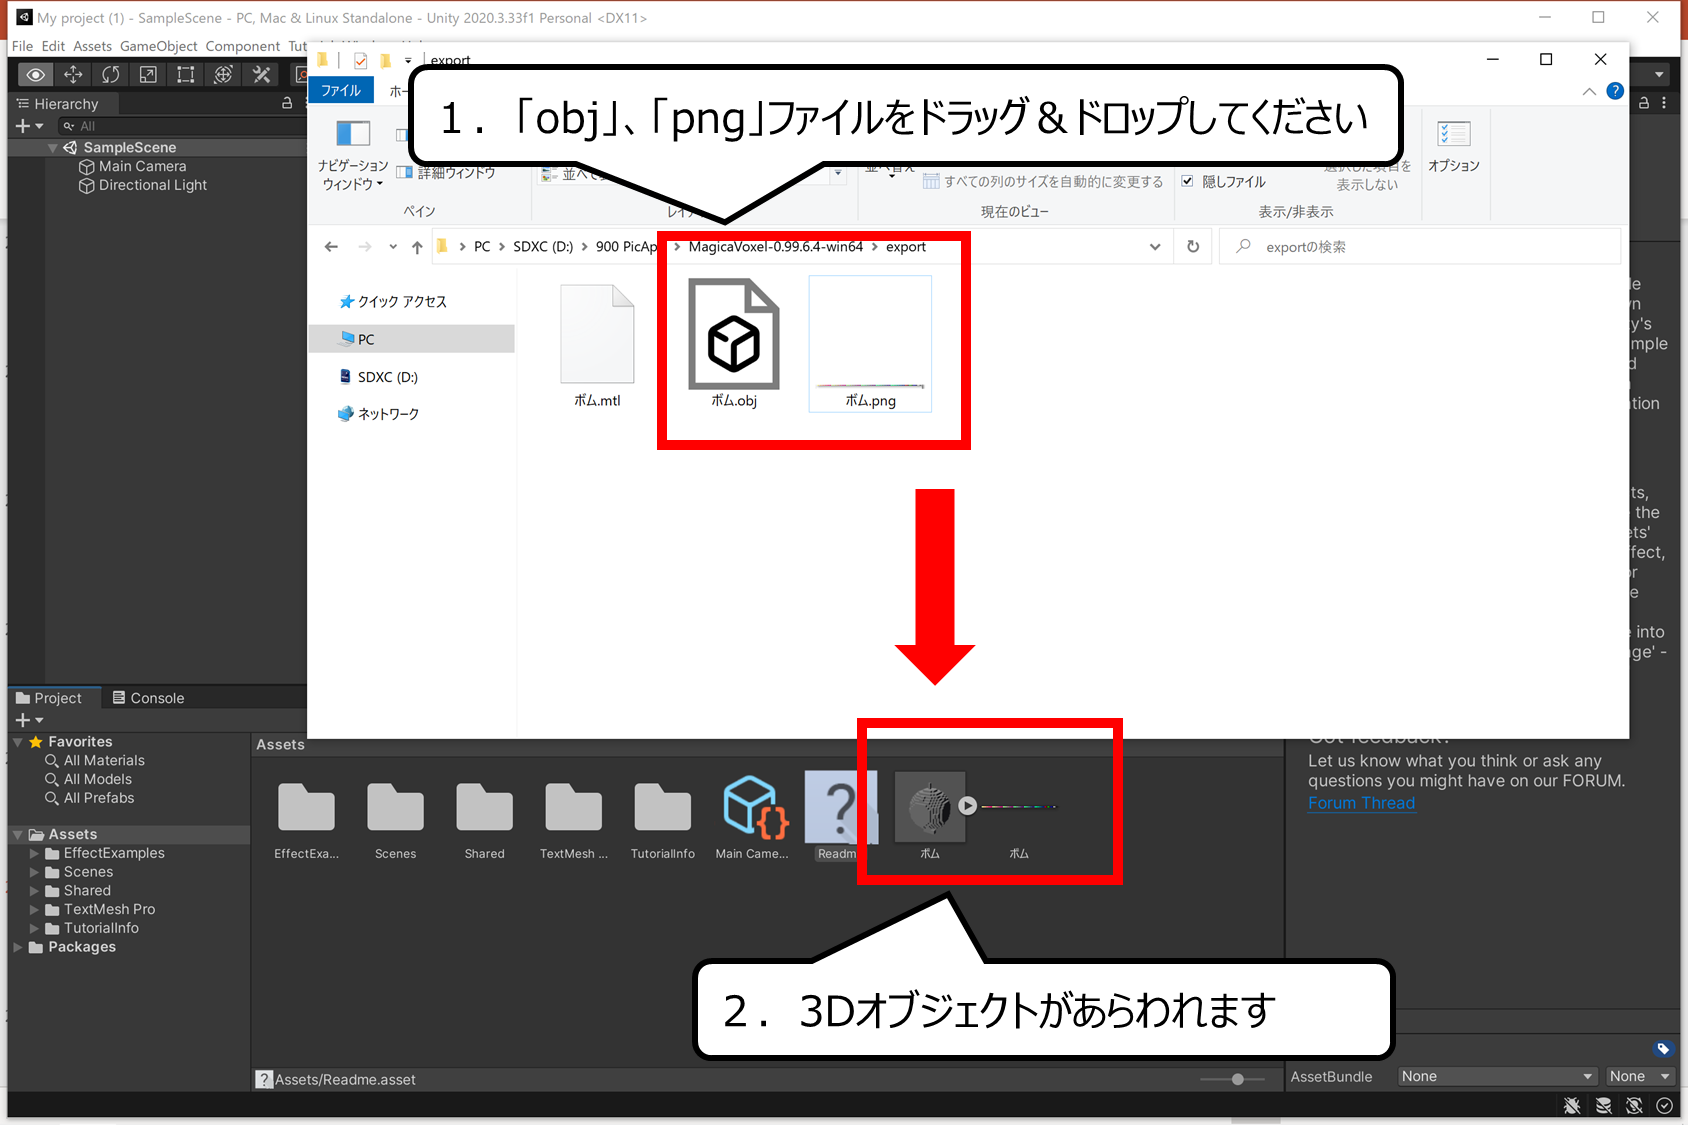1688x1125 pixels.
Task: Click the MagicaVoxel-0.99.6.4-win64 breadcrumb
Action: [x=775, y=247]
